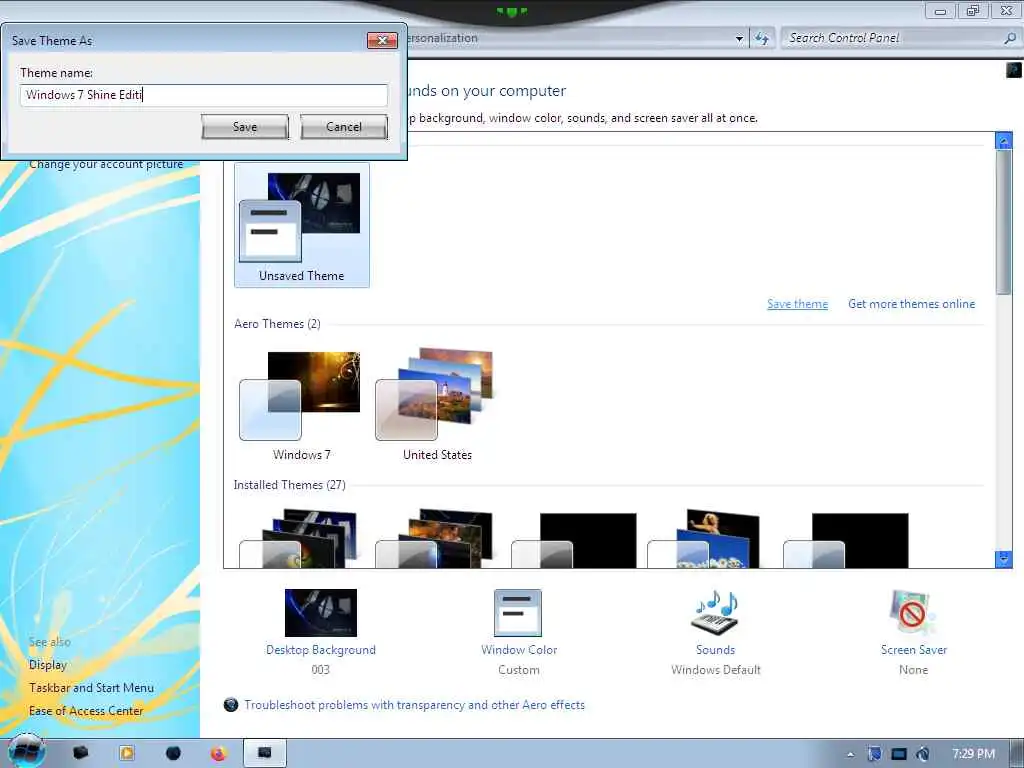Open Ease of Access Center link
This screenshot has height=768, width=1024.
86,711
